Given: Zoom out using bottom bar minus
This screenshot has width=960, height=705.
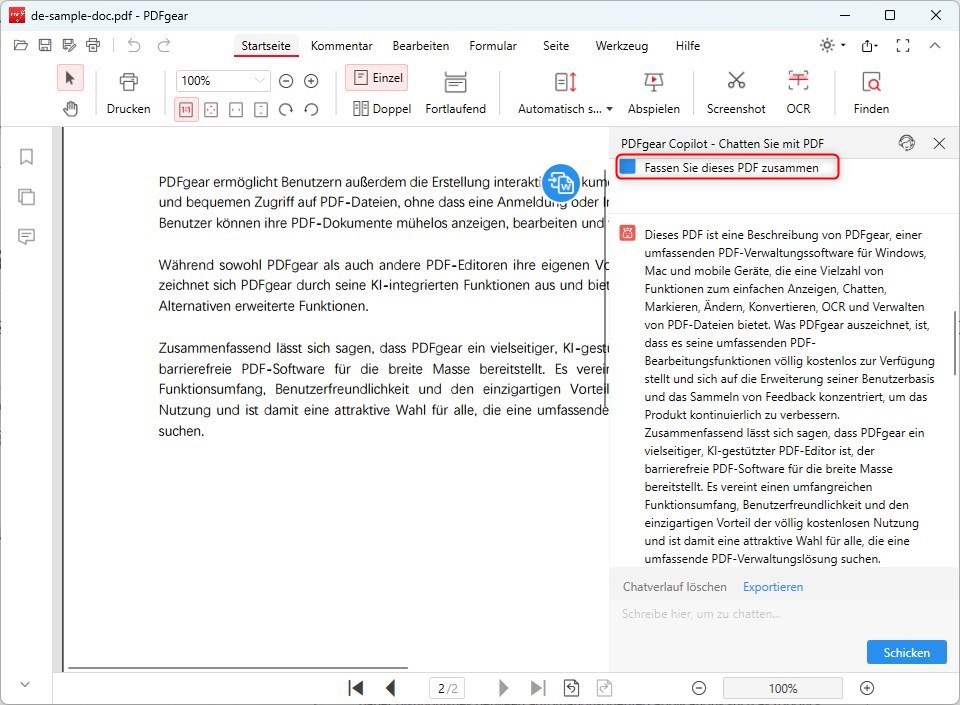Looking at the screenshot, I should [x=699, y=688].
